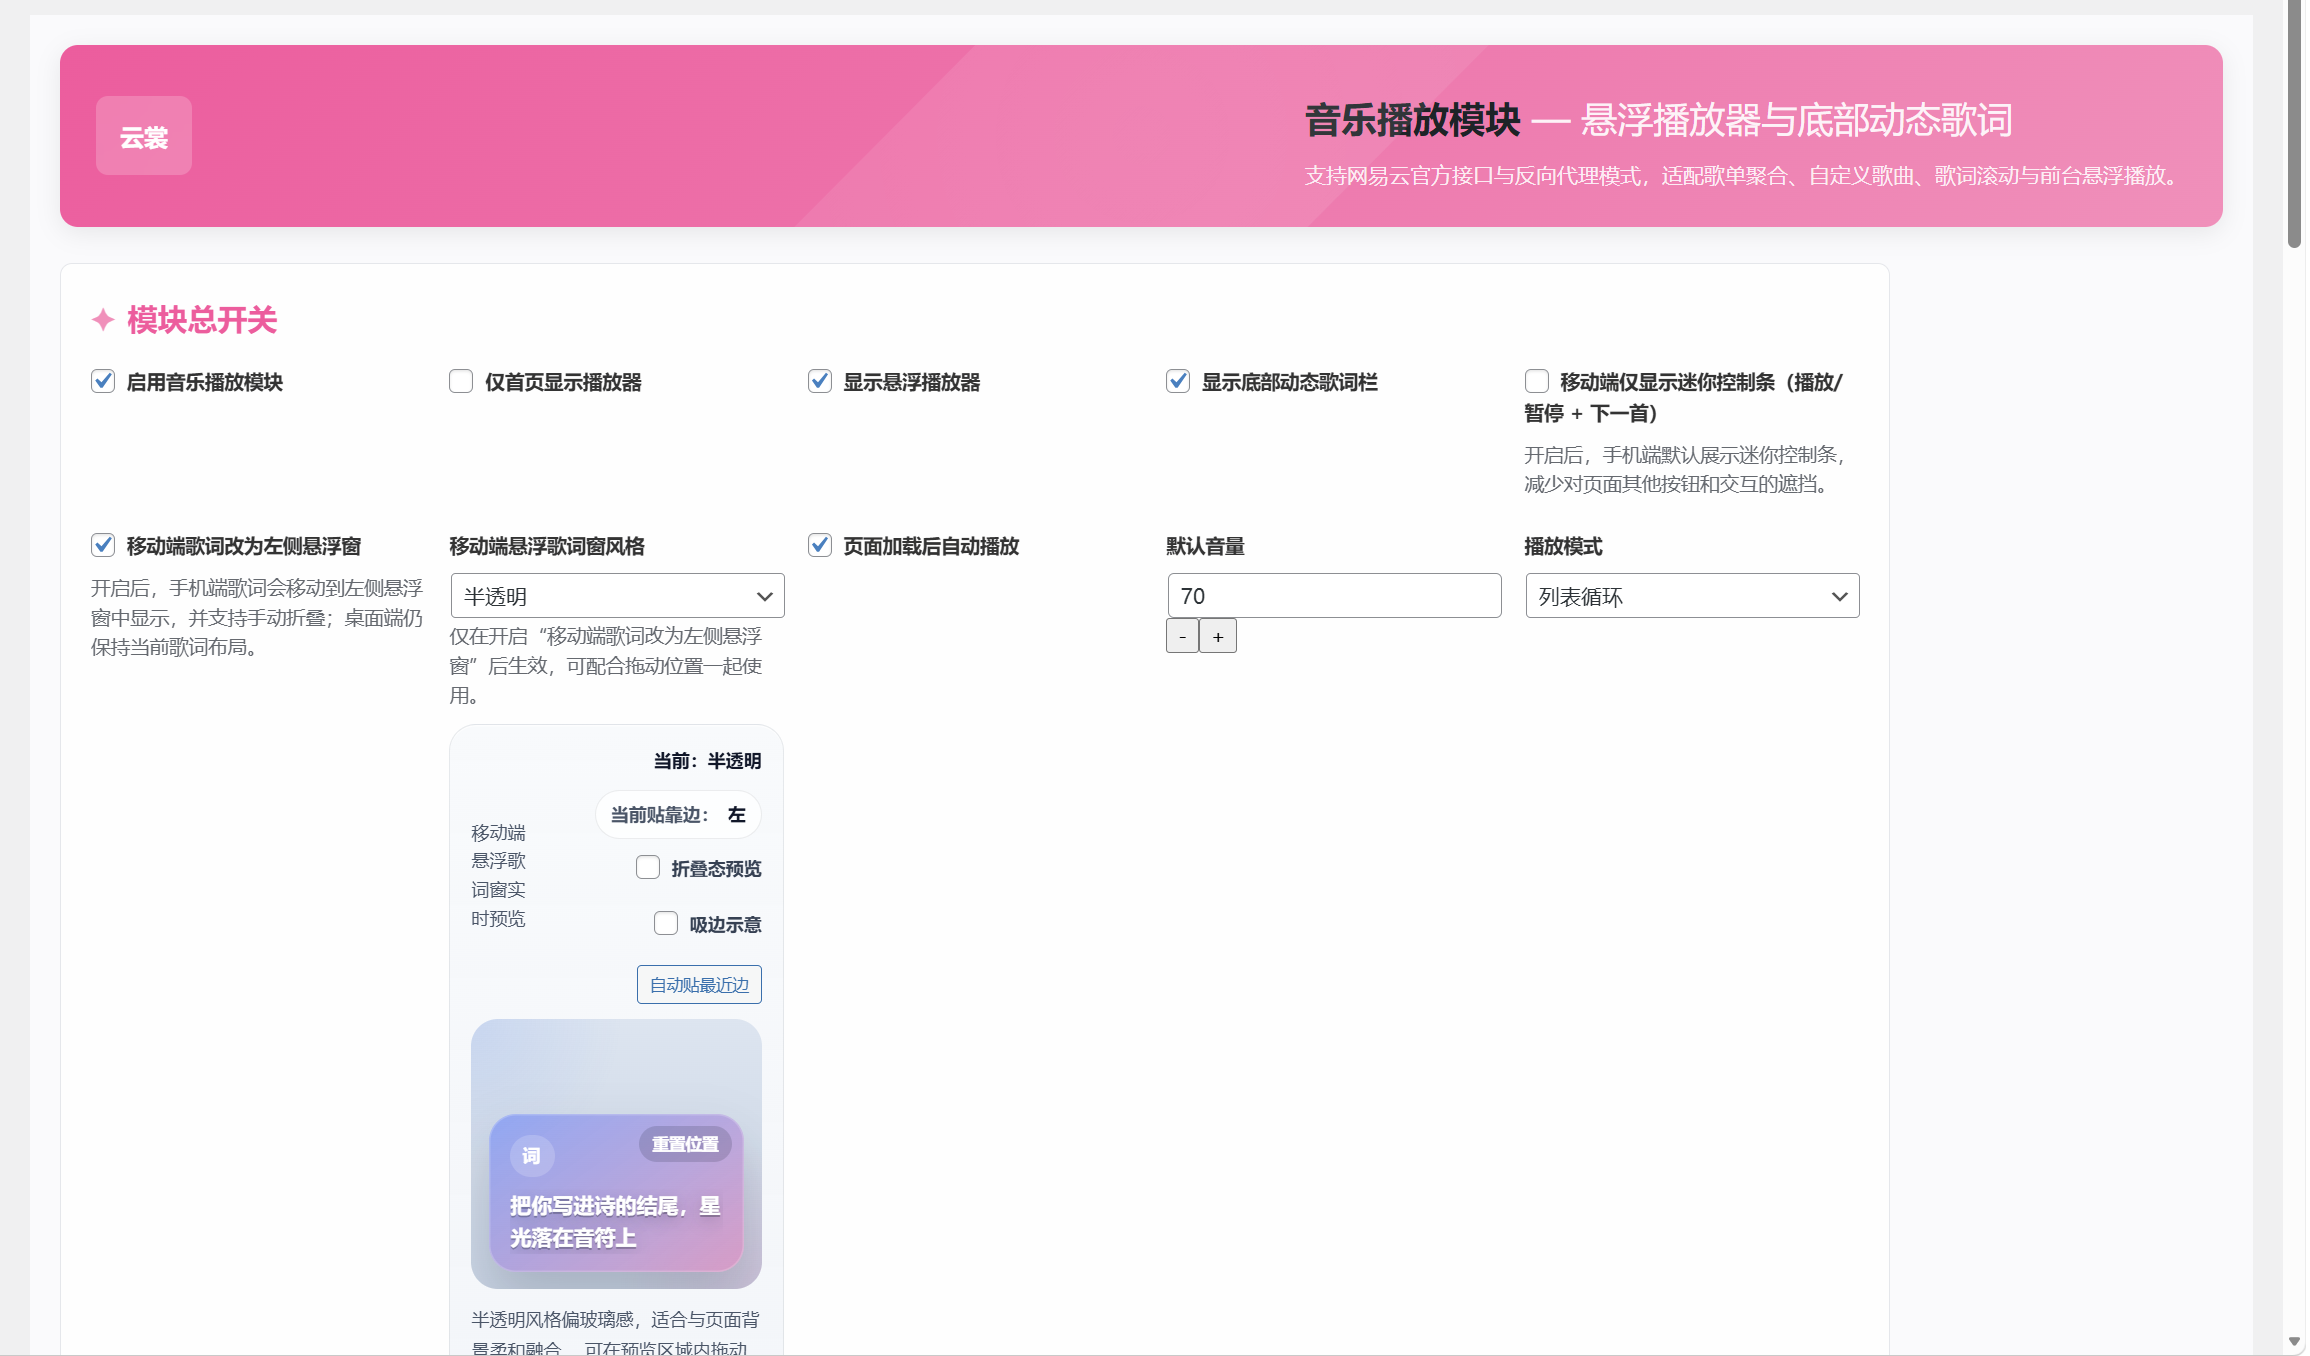
Task: Focus the 默认音量 input field
Action: (x=1334, y=596)
